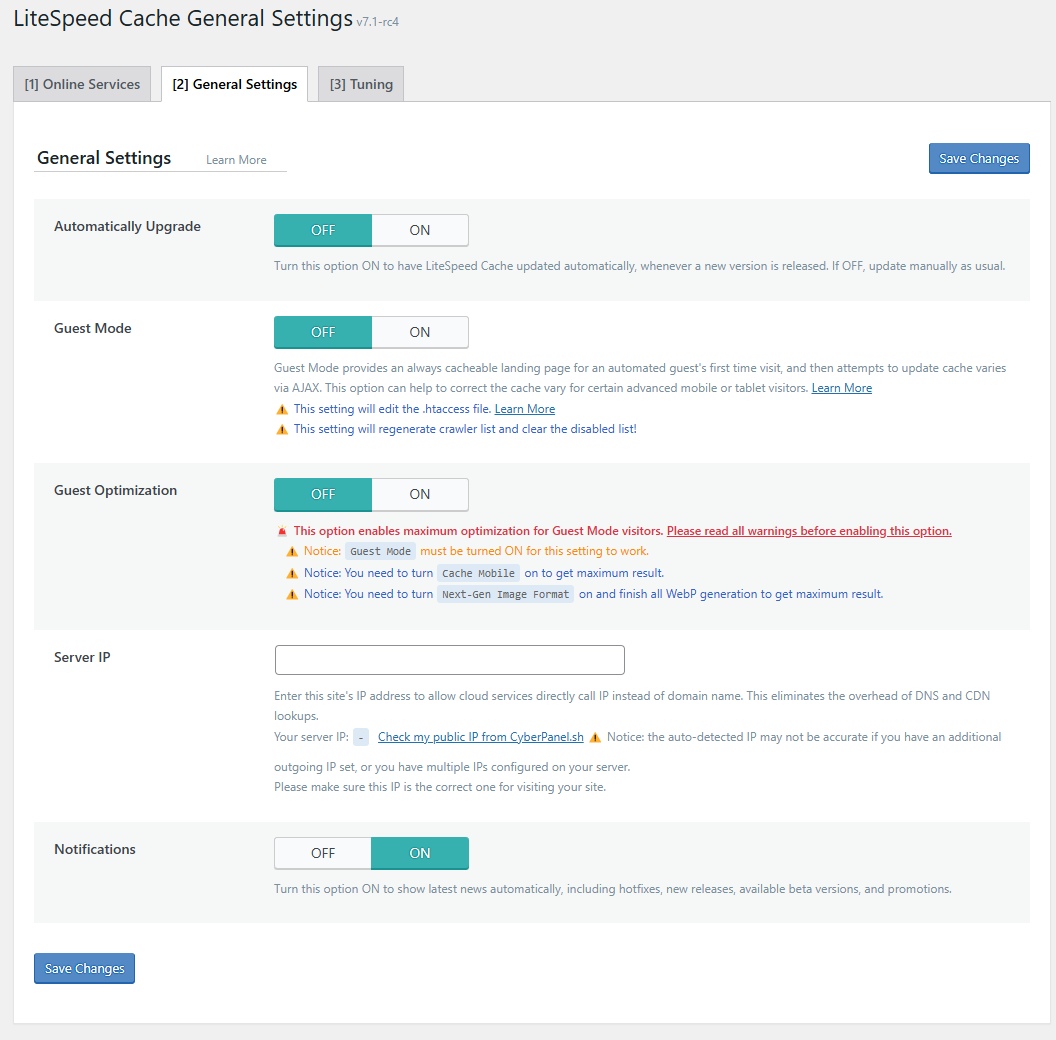
Task: Focus the Server IP text field
Action: click(449, 660)
